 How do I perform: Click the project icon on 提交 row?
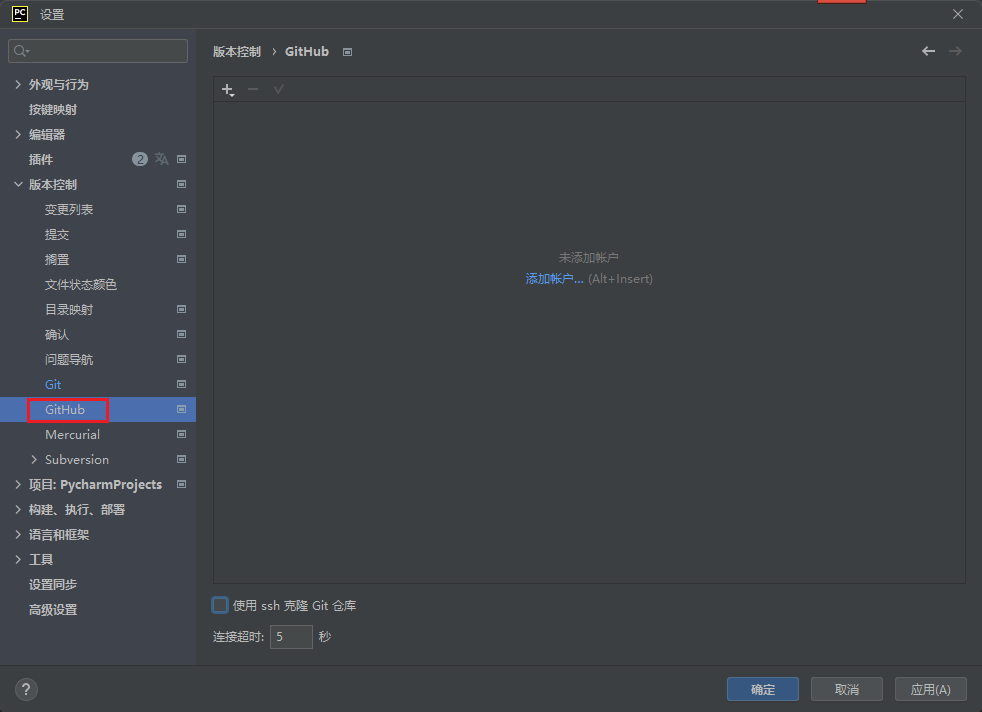click(x=182, y=234)
